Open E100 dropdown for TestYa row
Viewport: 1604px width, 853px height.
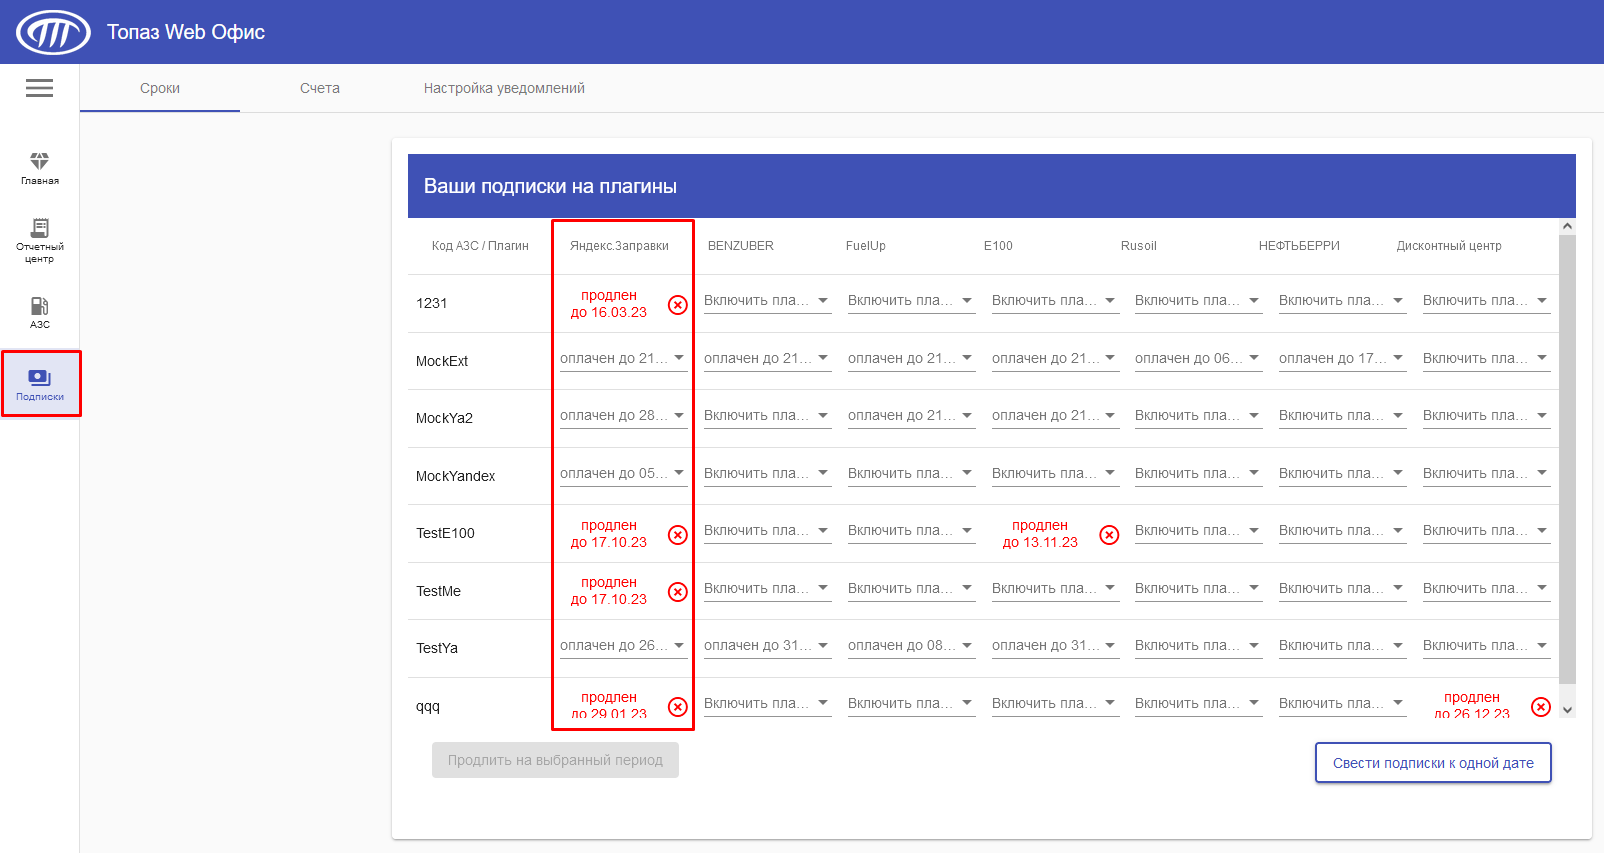coord(1055,645)
